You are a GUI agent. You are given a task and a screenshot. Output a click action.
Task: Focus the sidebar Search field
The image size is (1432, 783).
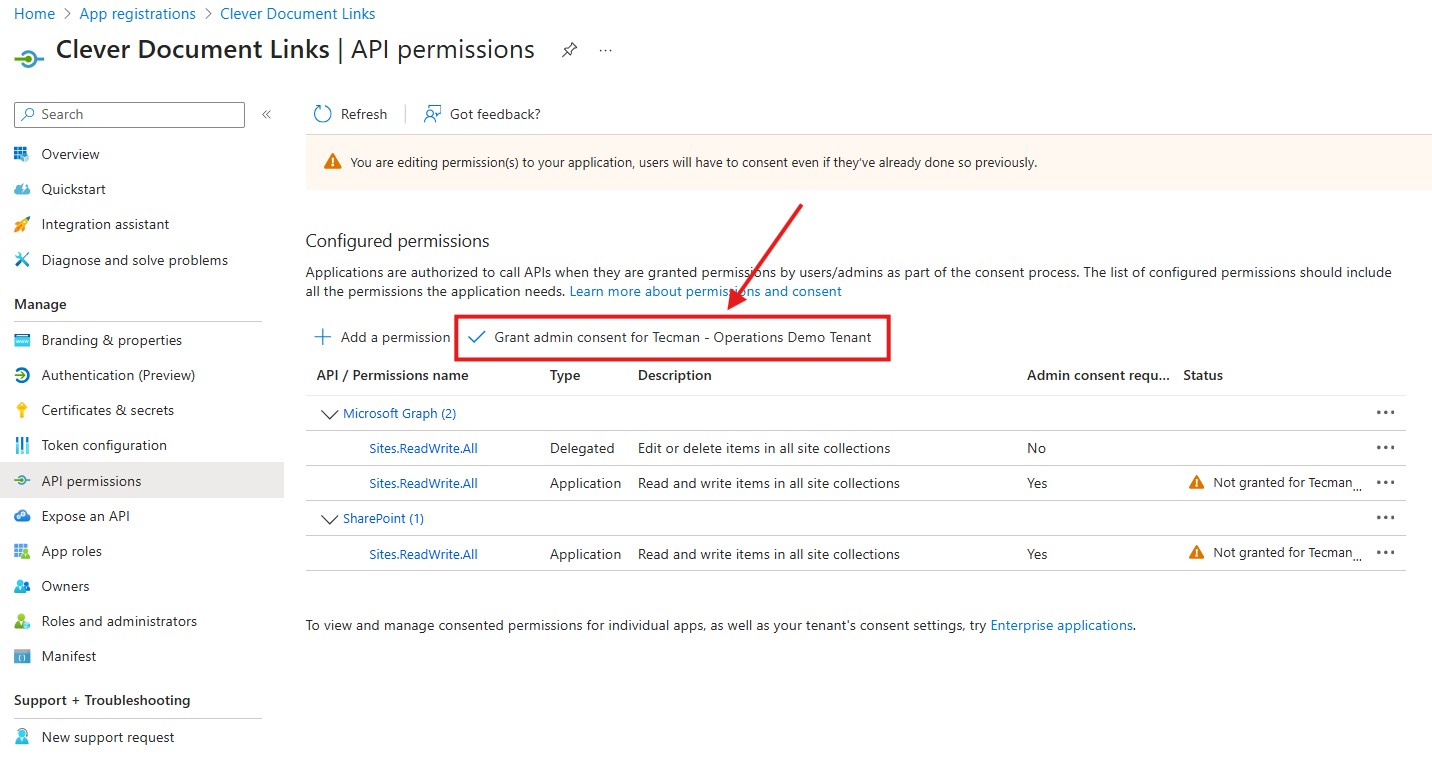129,114
